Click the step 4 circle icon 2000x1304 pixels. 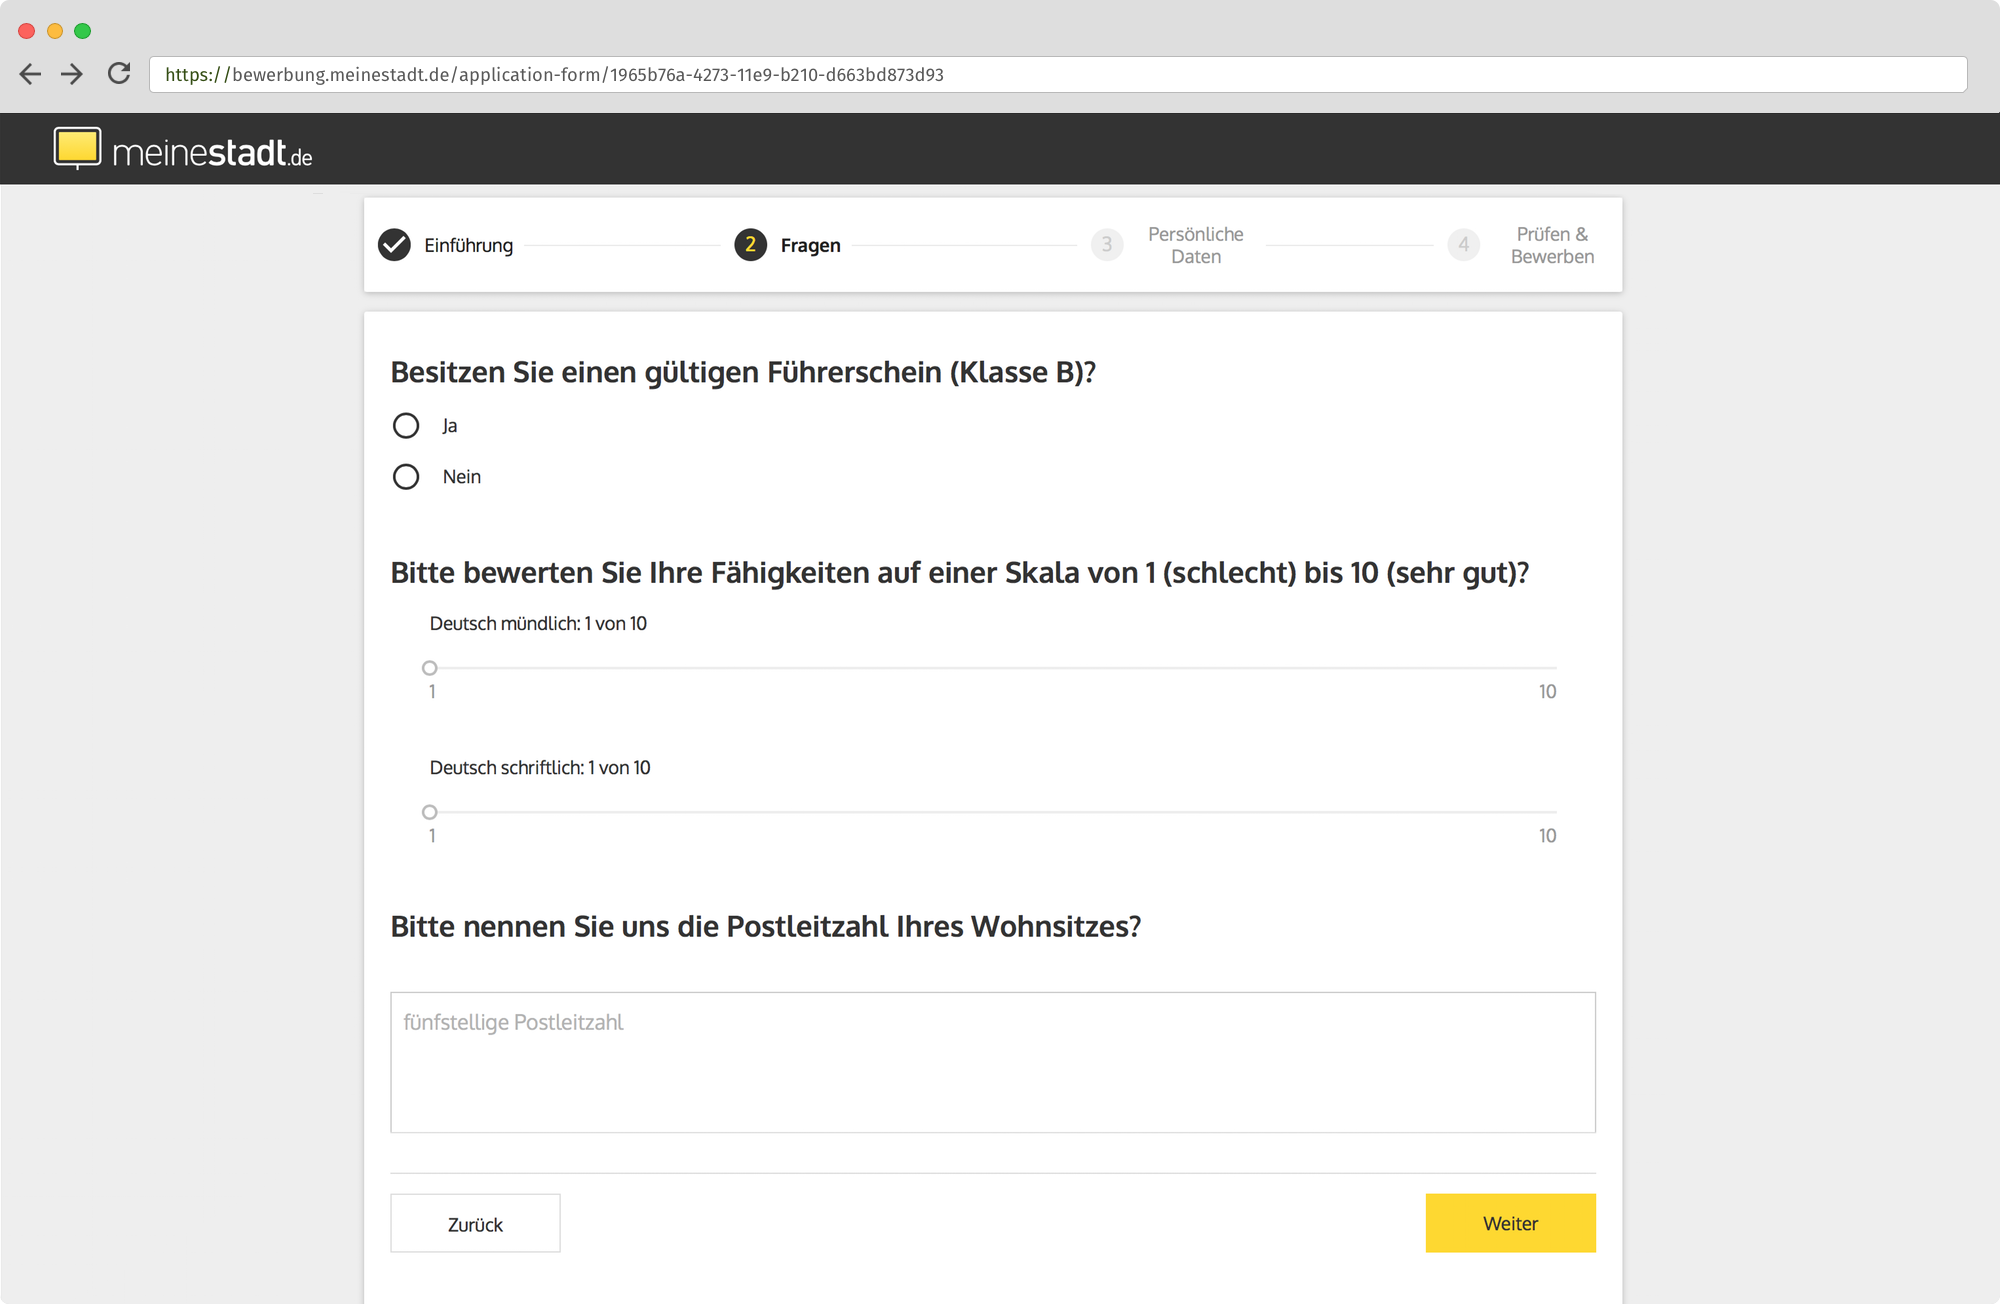[1463, 245]
